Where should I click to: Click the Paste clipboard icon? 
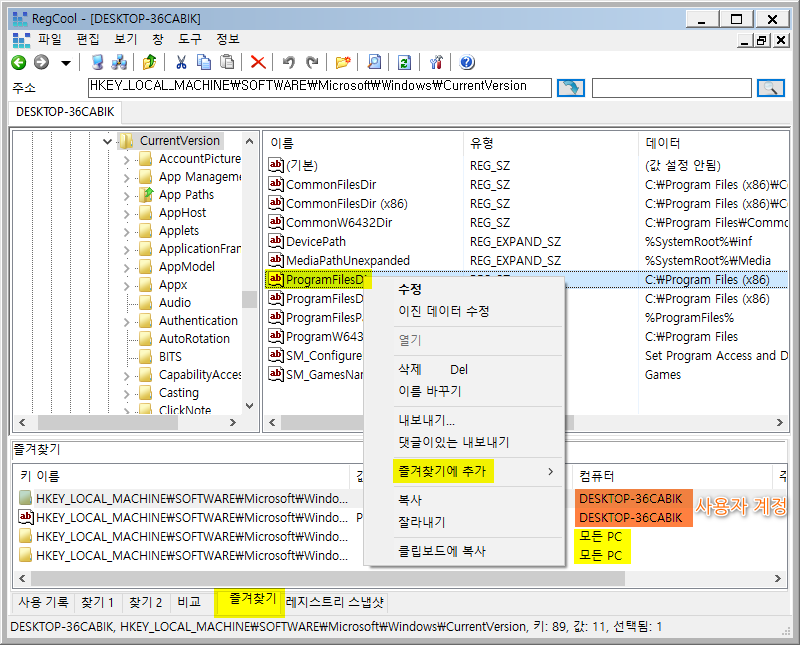point(227,62)
